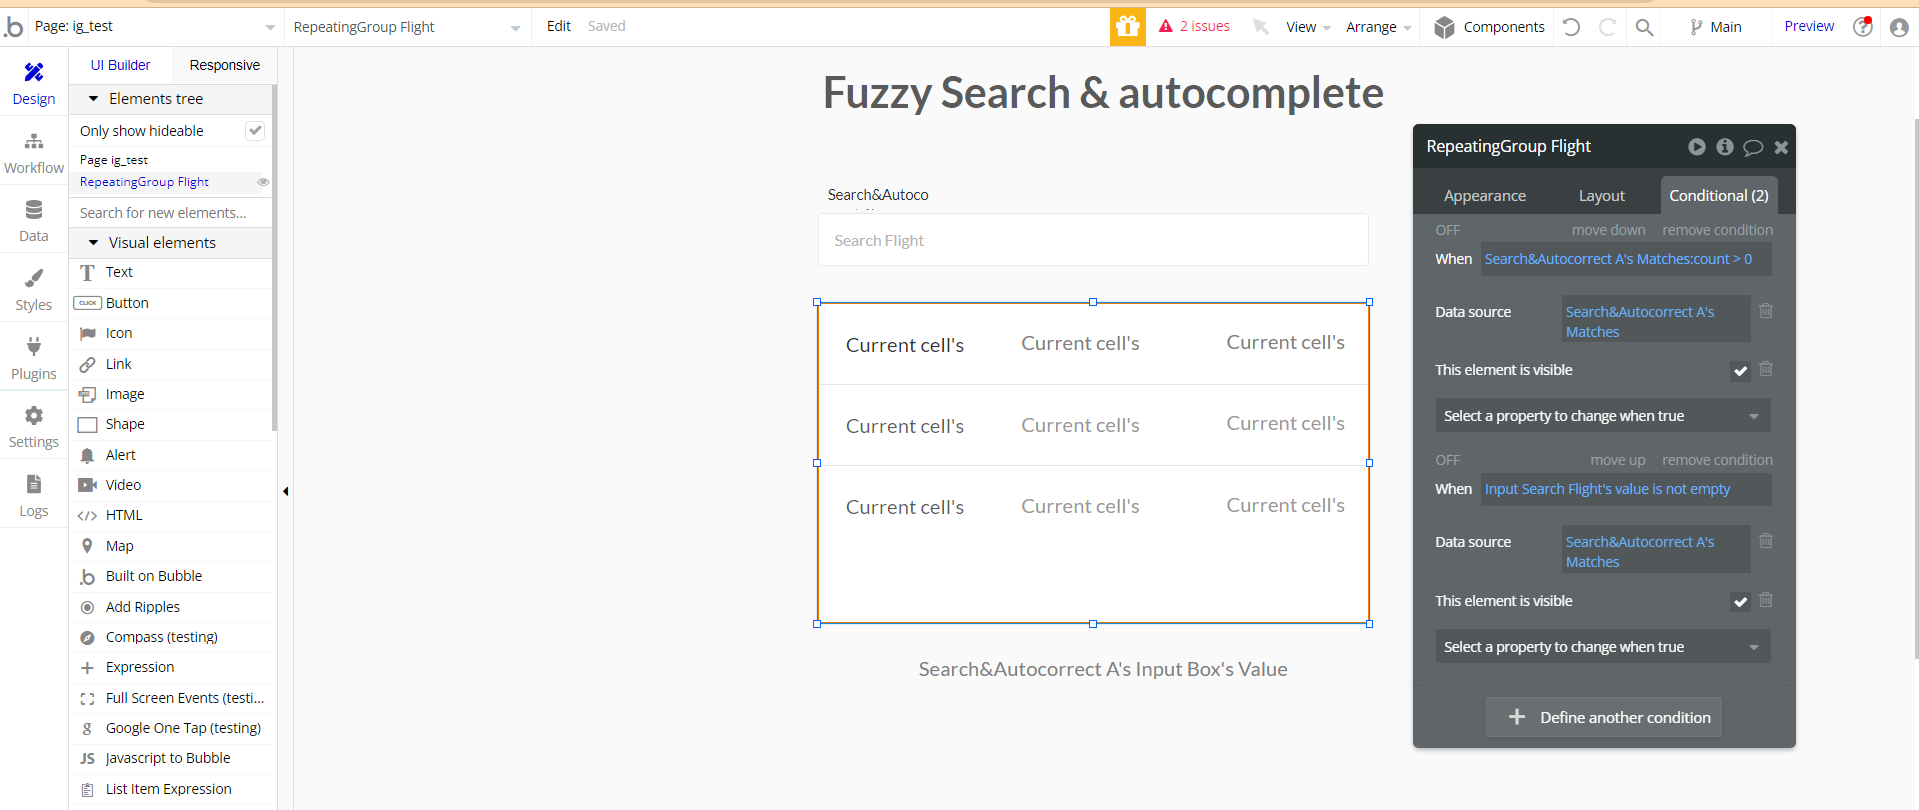Open the Logs section

(x=34, y=496)
